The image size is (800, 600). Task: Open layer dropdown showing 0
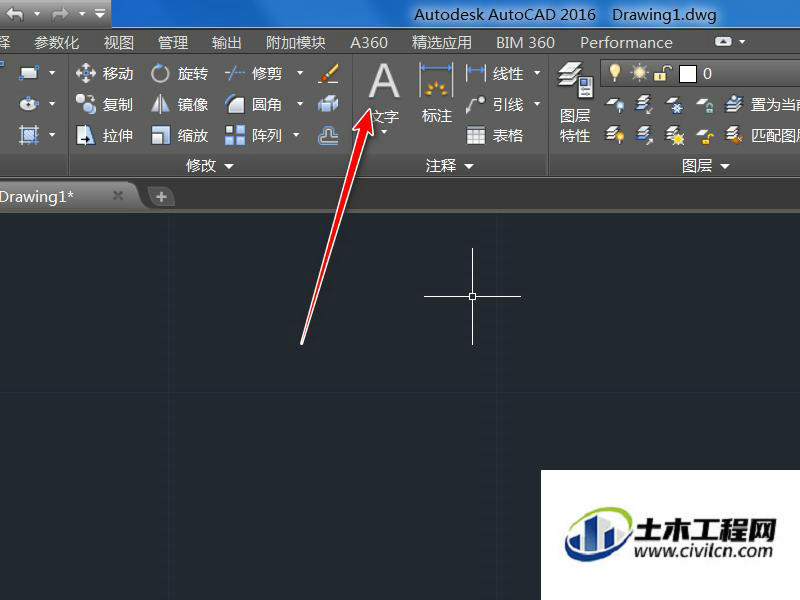(x=701, y=73)
